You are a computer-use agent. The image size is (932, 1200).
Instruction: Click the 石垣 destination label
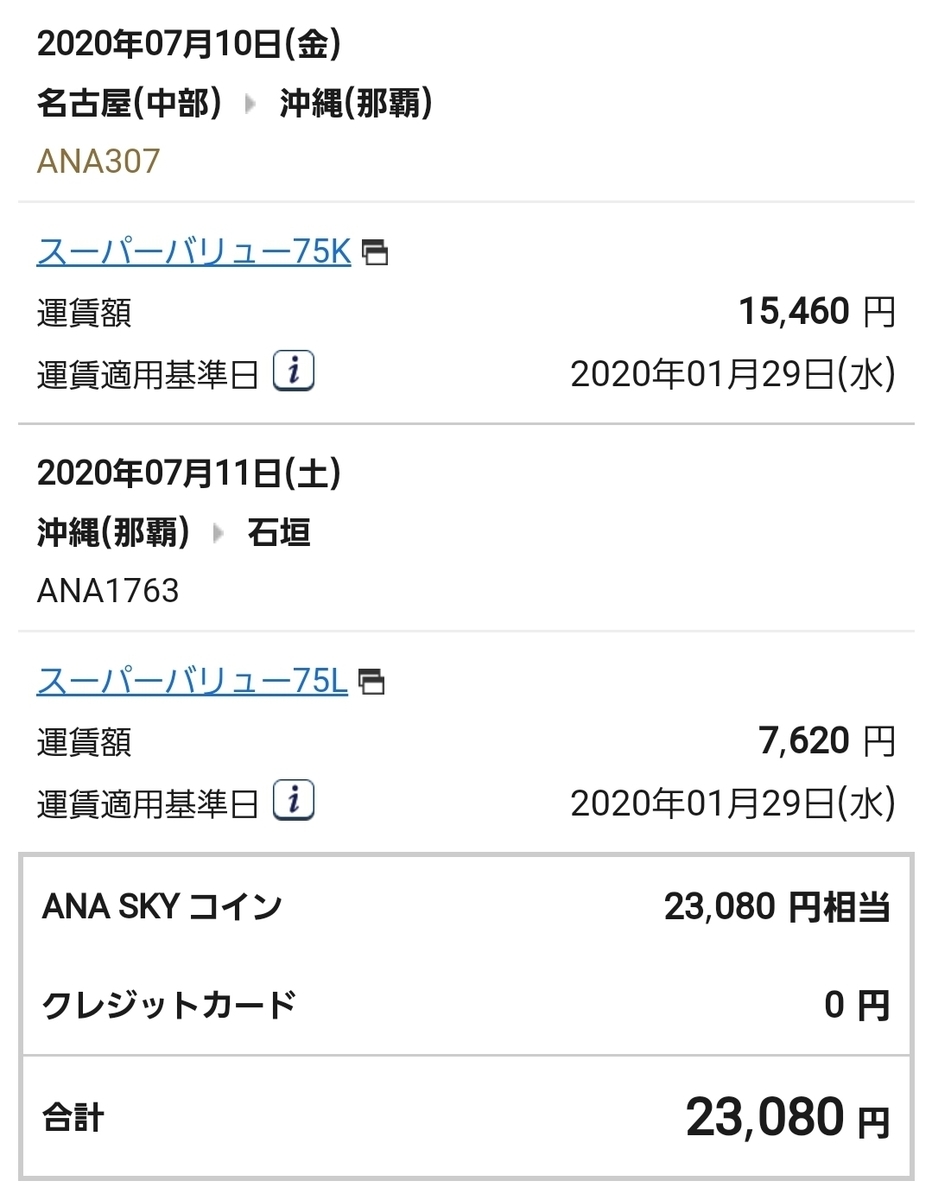tap(278, 533)
